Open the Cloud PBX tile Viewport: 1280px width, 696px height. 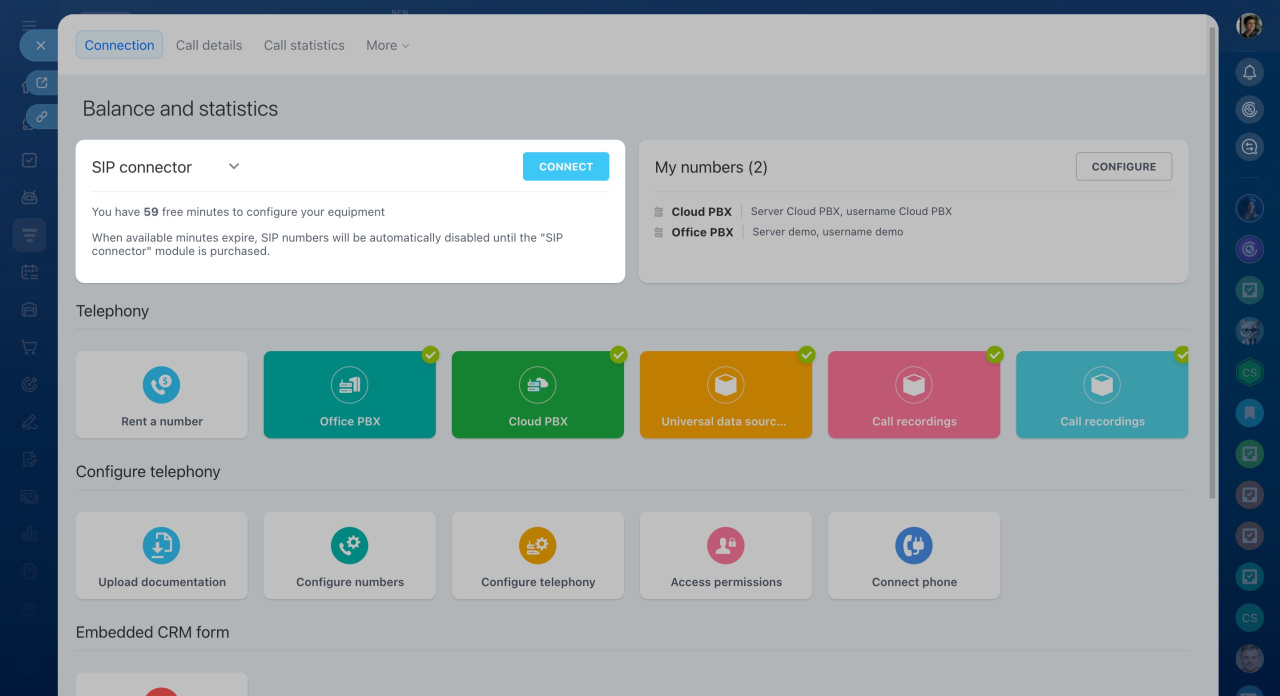pyautogui.click(x=537, y=394)
